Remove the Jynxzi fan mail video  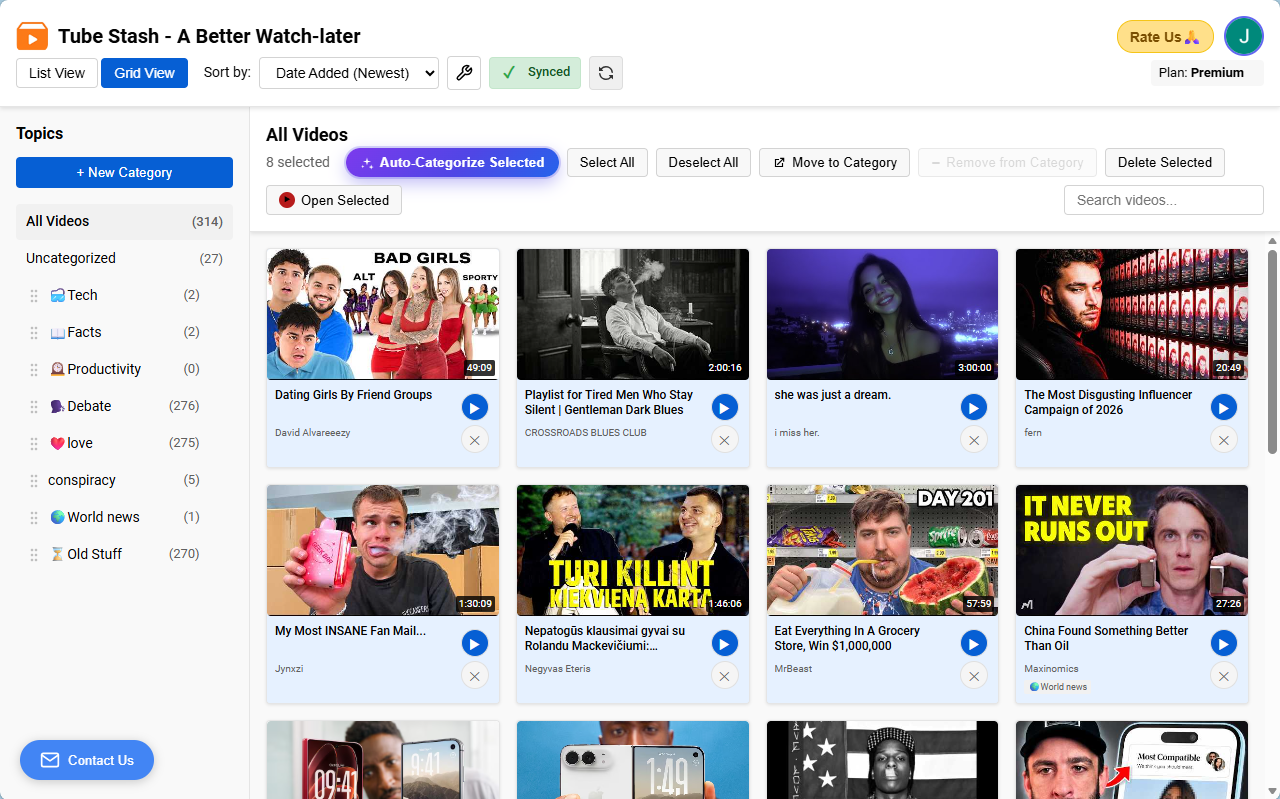[x=474, y=676]
